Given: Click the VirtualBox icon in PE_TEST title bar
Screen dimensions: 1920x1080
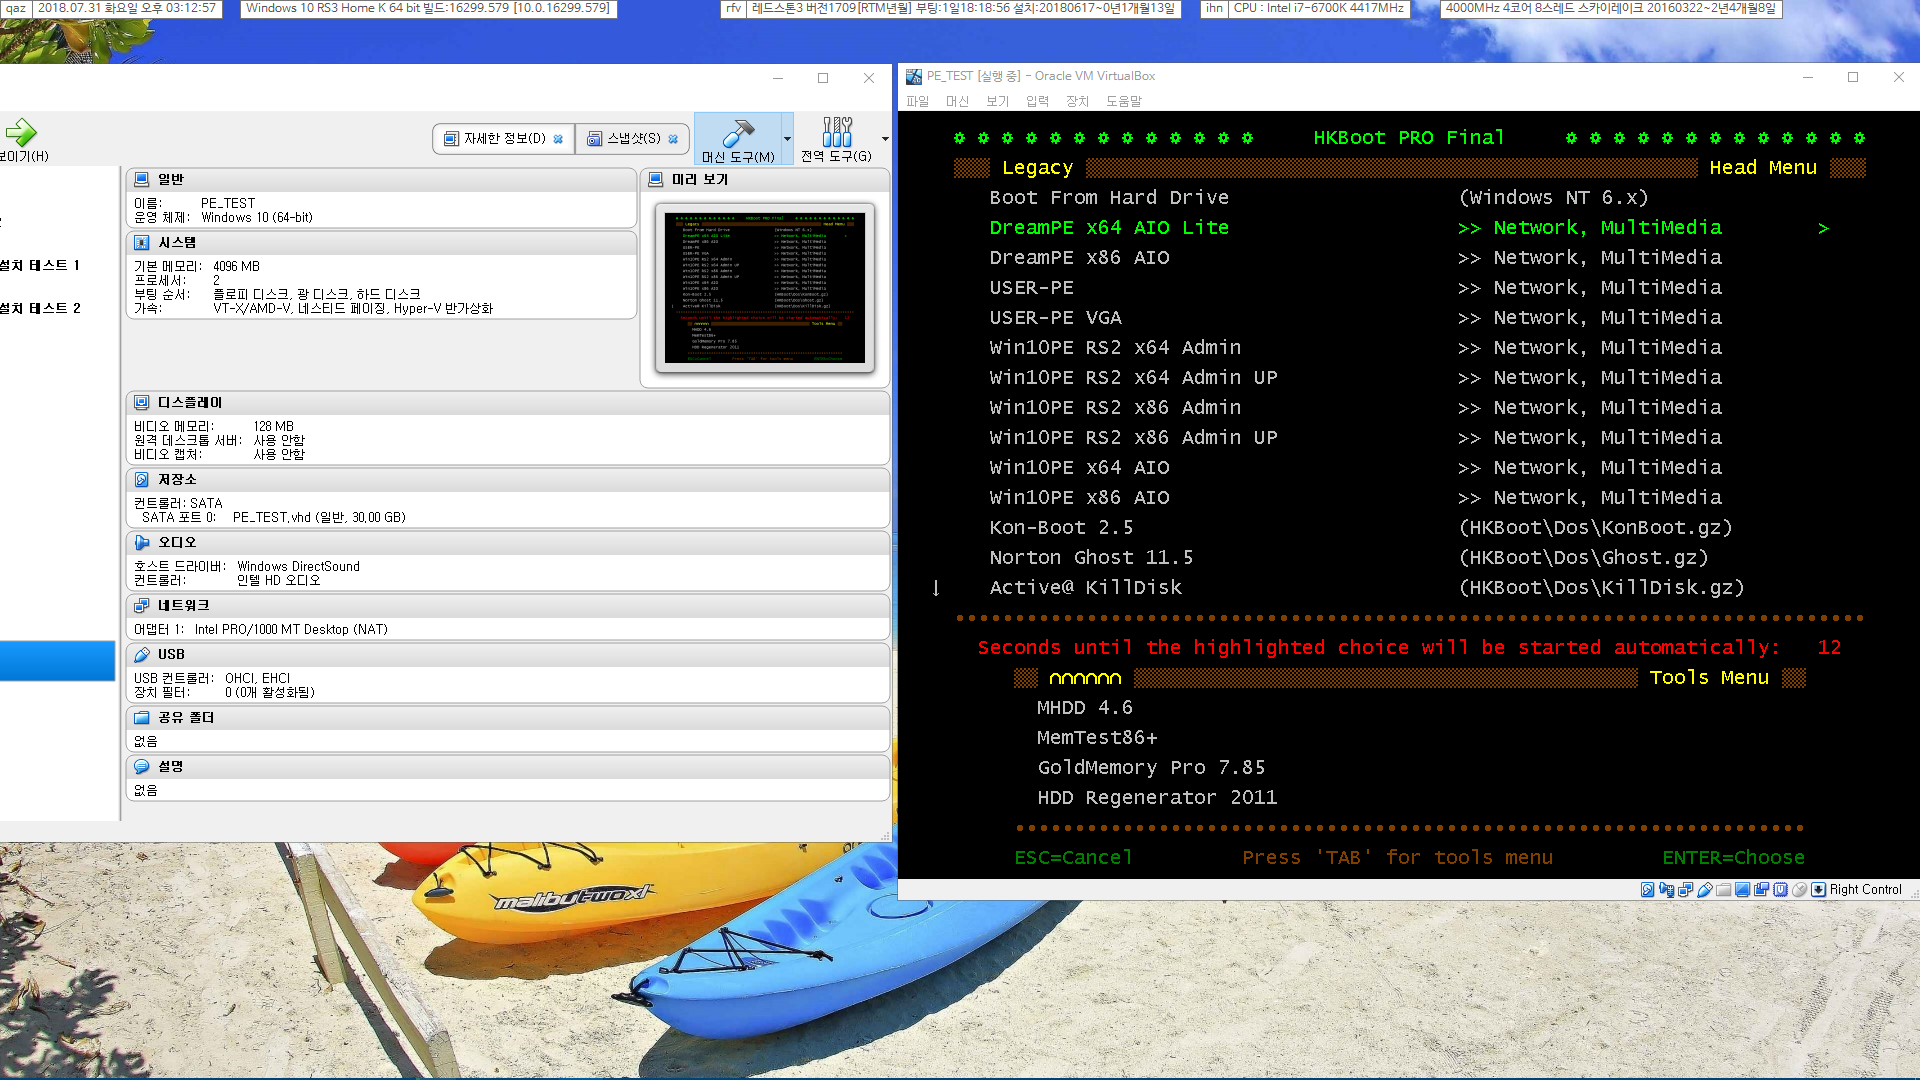Looking at the screenshot, I should click(913, 76).
